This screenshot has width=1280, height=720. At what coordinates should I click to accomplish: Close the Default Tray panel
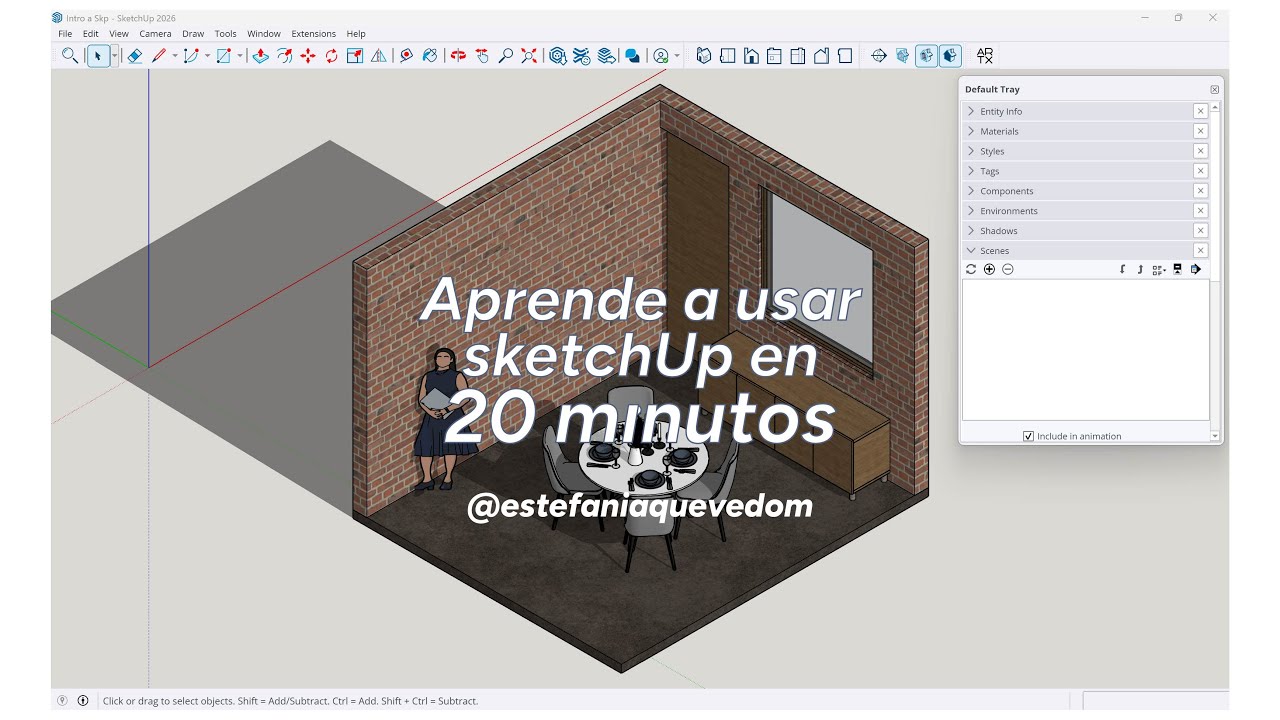click(1215, 90)
